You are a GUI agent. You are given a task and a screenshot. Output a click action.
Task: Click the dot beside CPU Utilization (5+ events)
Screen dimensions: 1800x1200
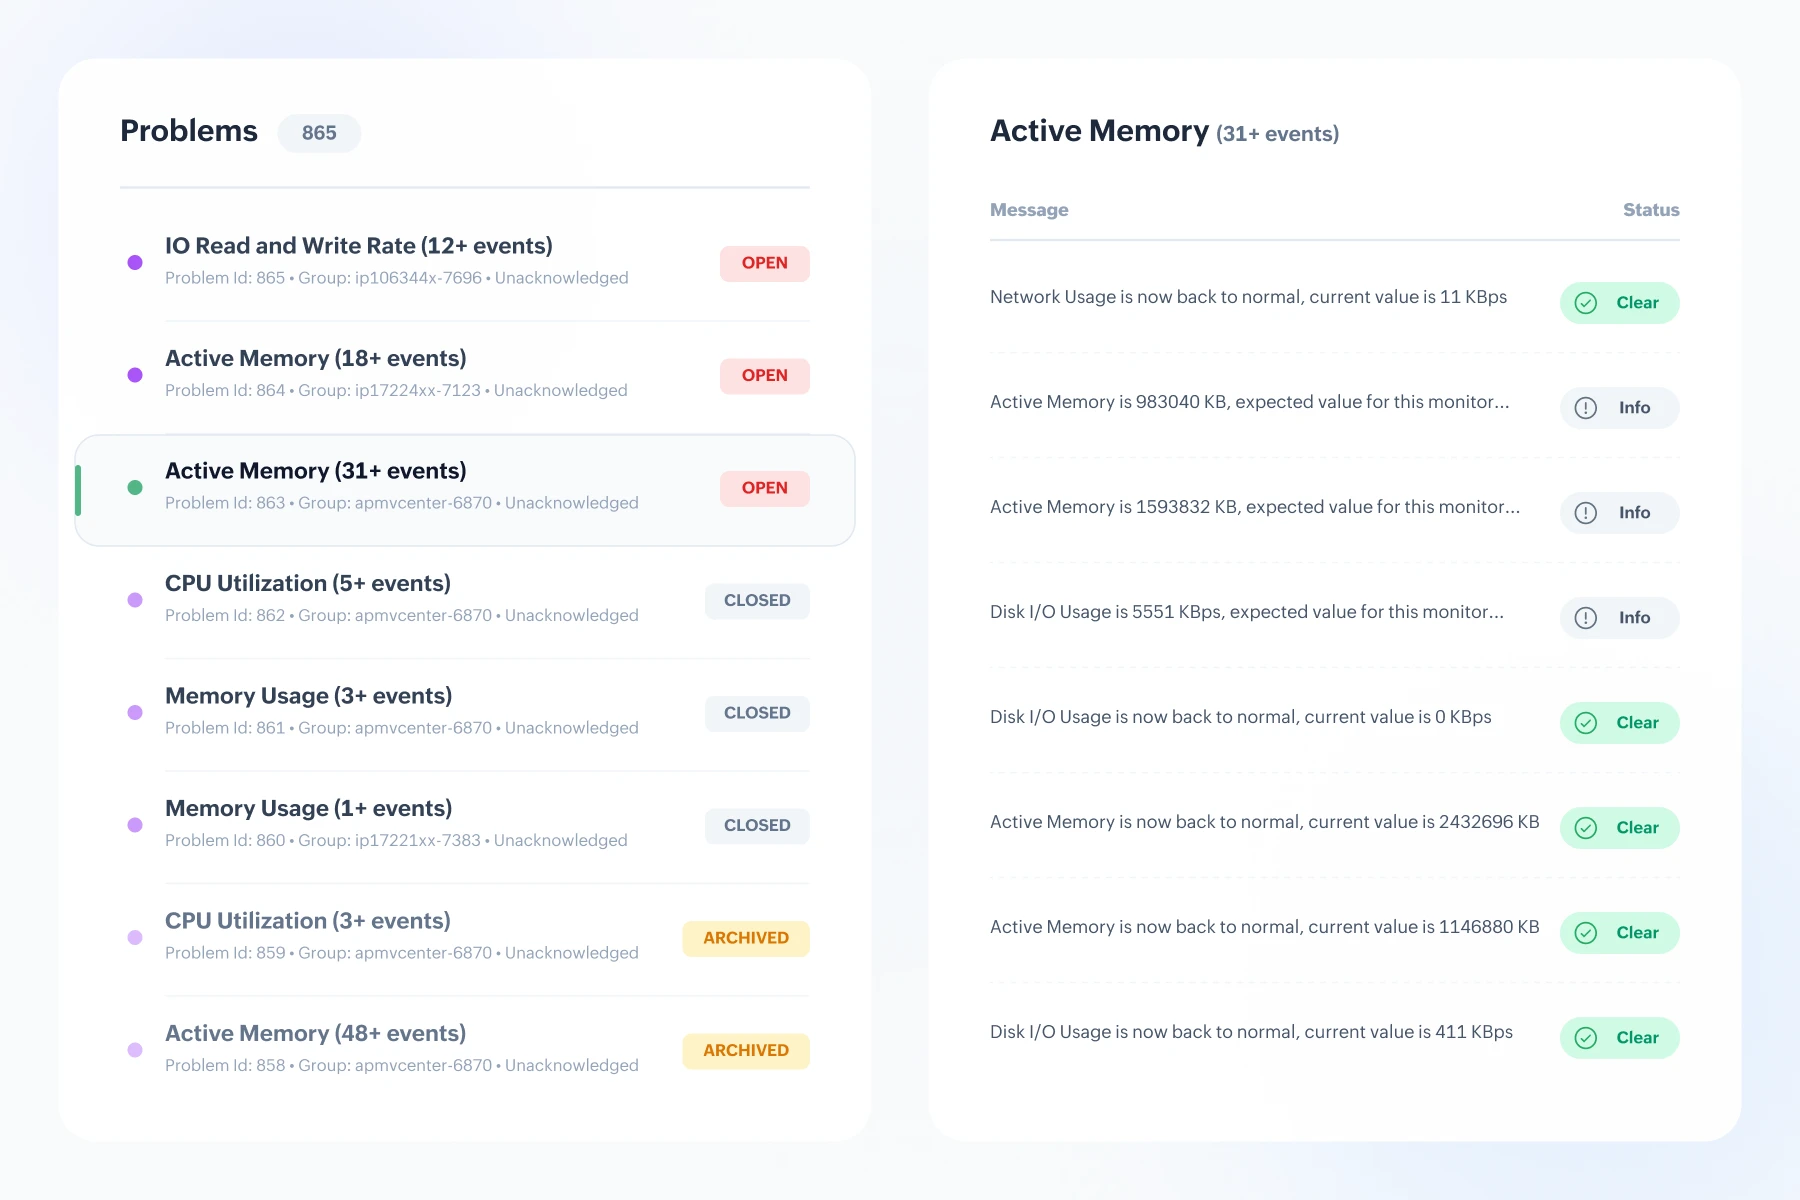pos(135,600)
